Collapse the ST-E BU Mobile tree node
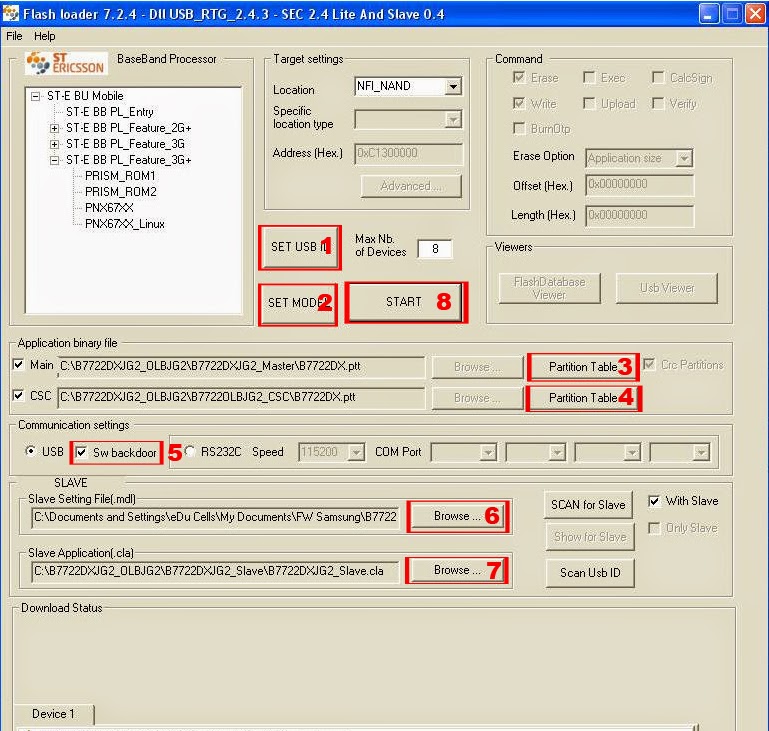Screen dimensions: 769x731 tap(35, 96)
